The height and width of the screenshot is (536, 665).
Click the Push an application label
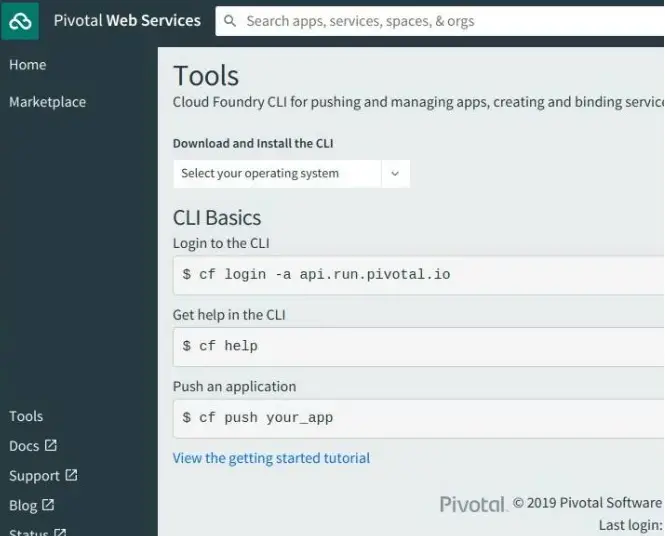point(235,387)
